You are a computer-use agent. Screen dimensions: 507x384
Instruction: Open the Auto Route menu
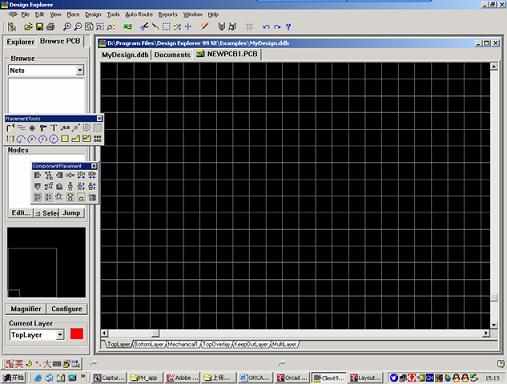pyautogui.click(x=139, y=14)
